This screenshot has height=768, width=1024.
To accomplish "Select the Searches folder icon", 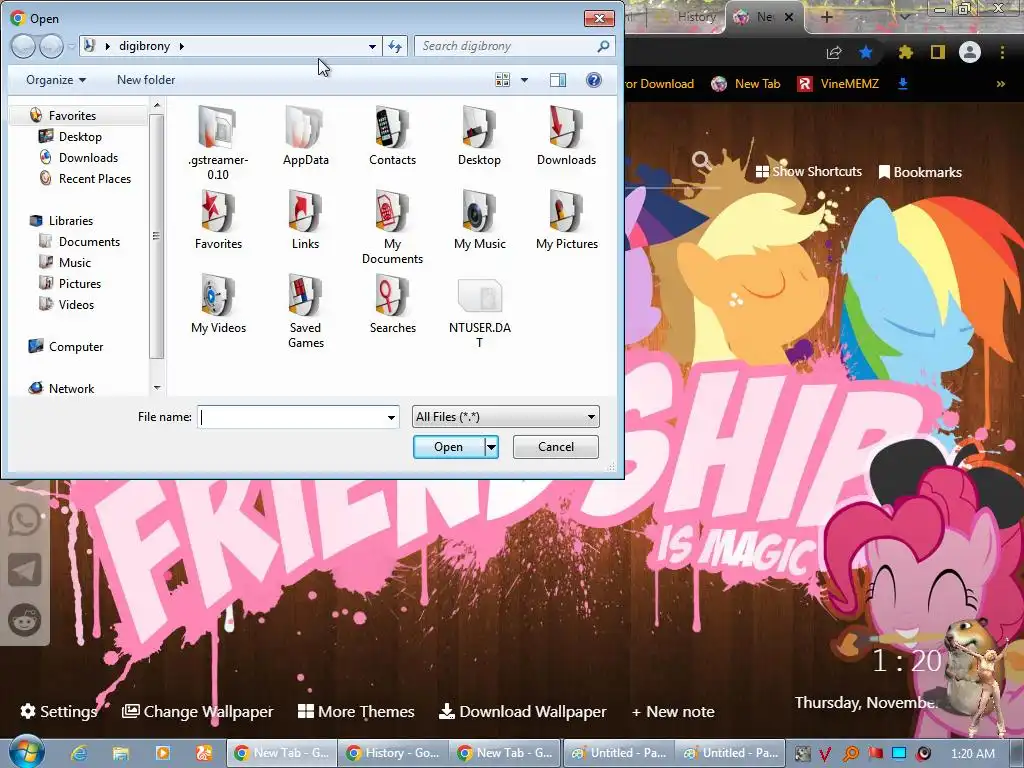I will tap(392, 295).
